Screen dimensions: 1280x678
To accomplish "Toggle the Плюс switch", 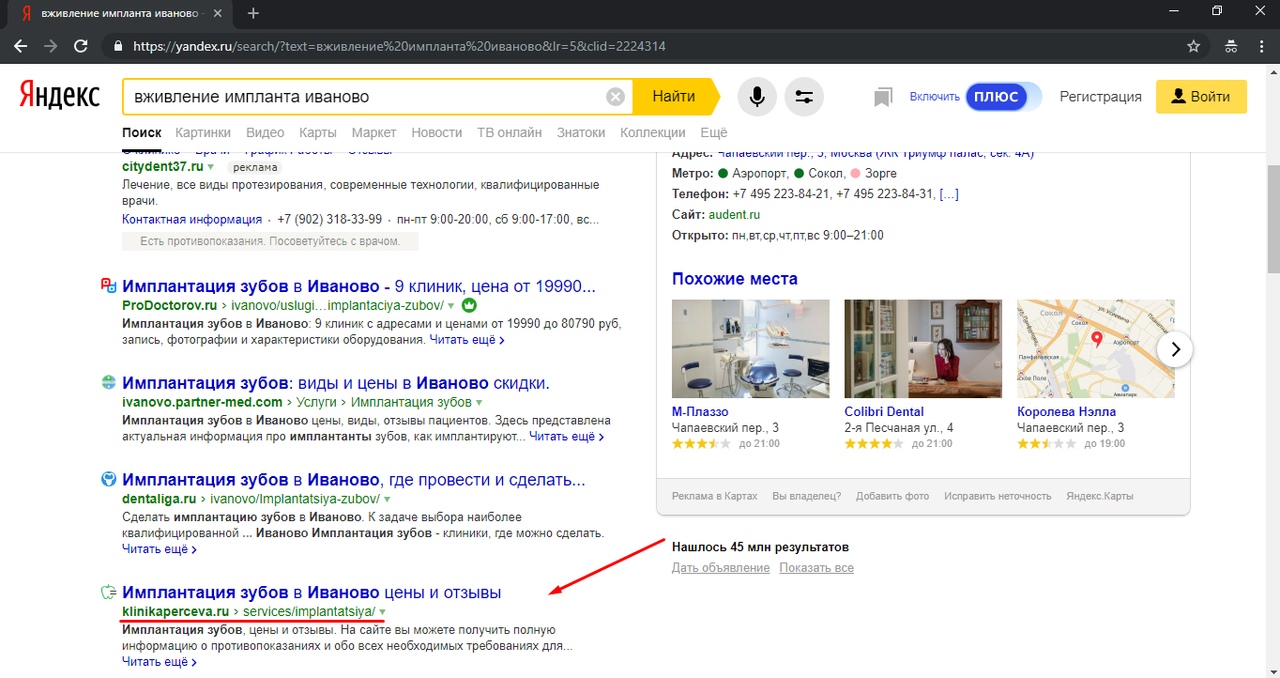I will pyautogui.click(x=1003, y=97).
